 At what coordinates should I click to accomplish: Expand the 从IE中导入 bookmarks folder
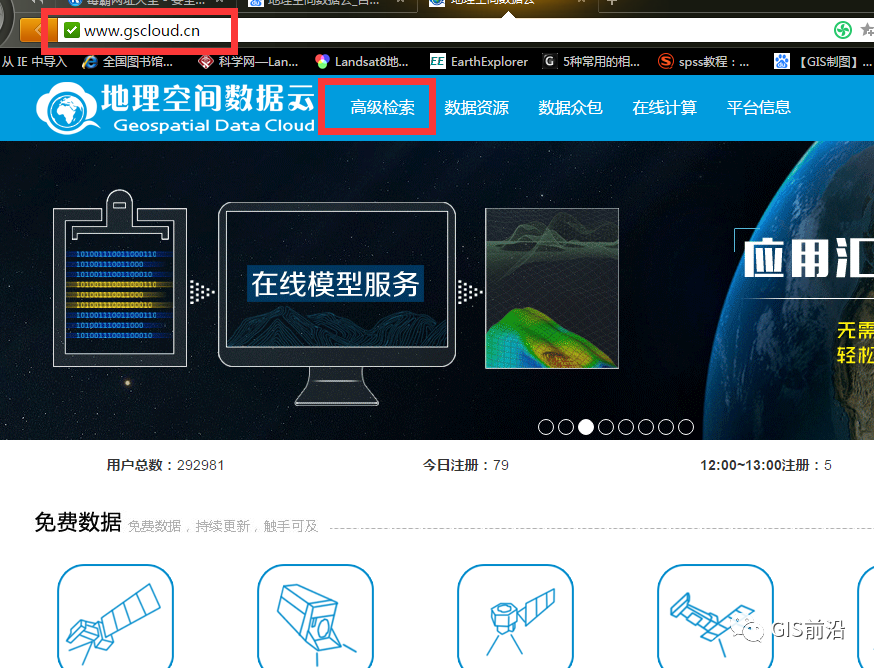point(35,61)
